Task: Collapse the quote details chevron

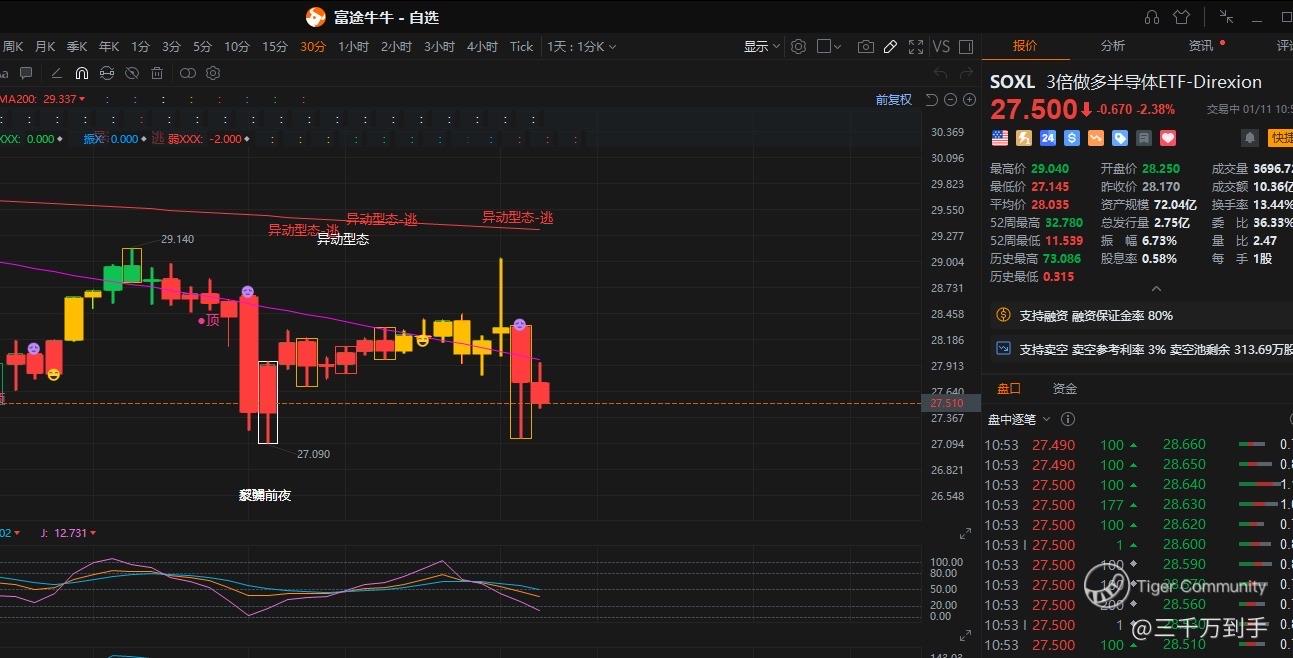Action: click(x=1156, y=289)
